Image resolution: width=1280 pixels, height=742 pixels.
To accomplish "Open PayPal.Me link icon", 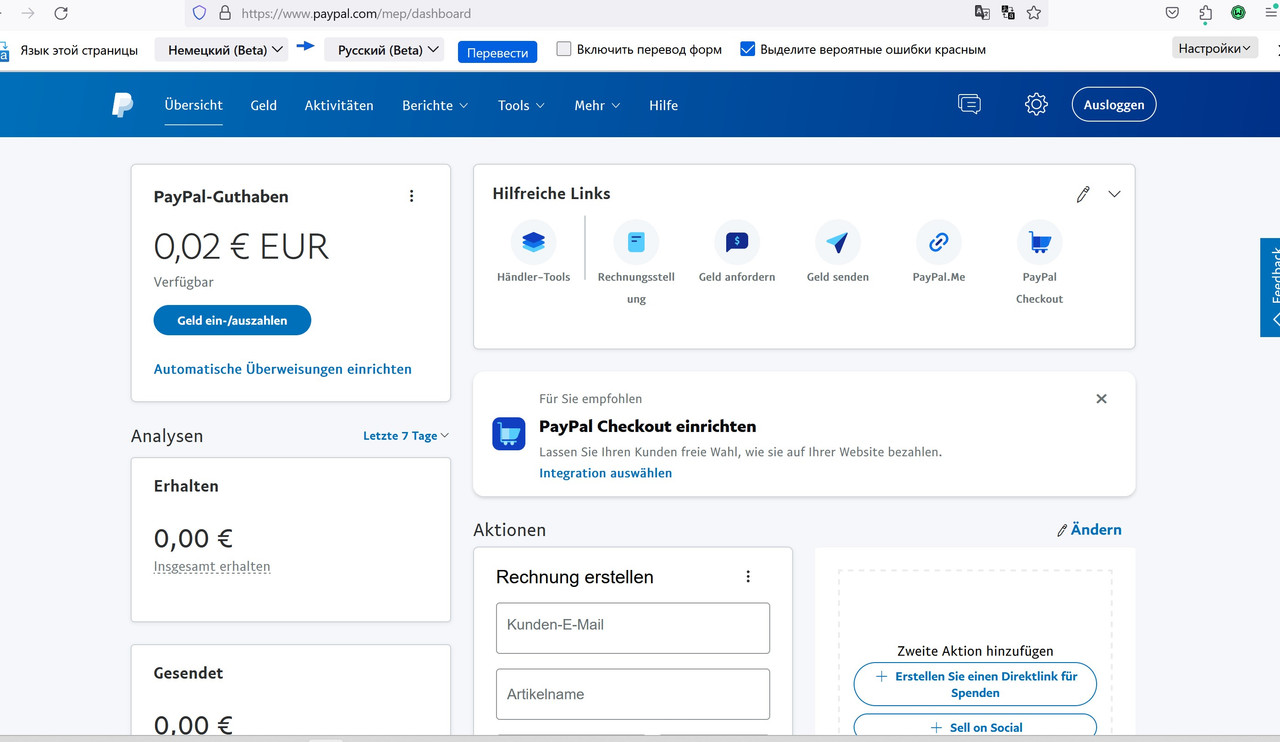I will click(938, 242).
